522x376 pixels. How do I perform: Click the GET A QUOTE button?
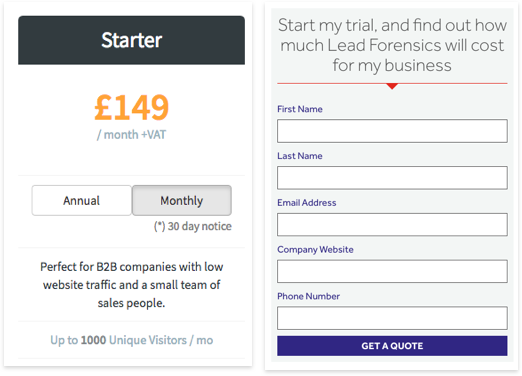[x=392, y=346]
